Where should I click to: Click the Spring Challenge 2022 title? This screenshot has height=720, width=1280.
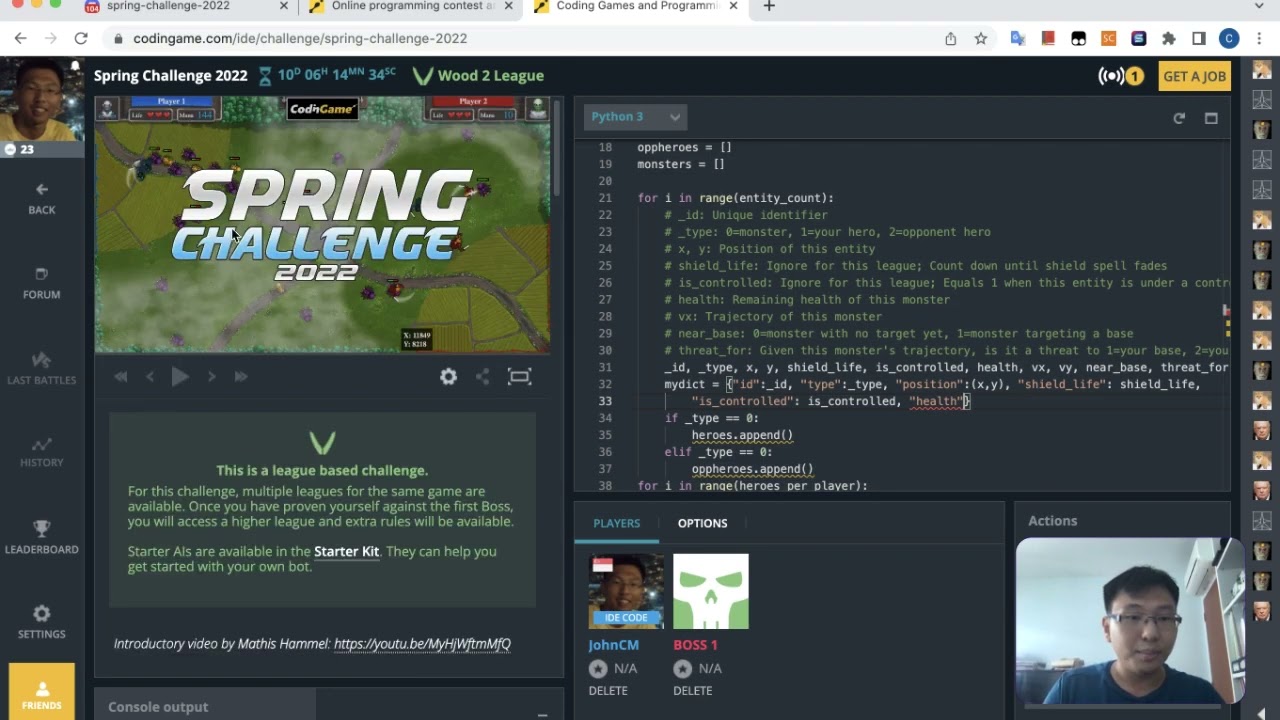(x=170, y=76)
